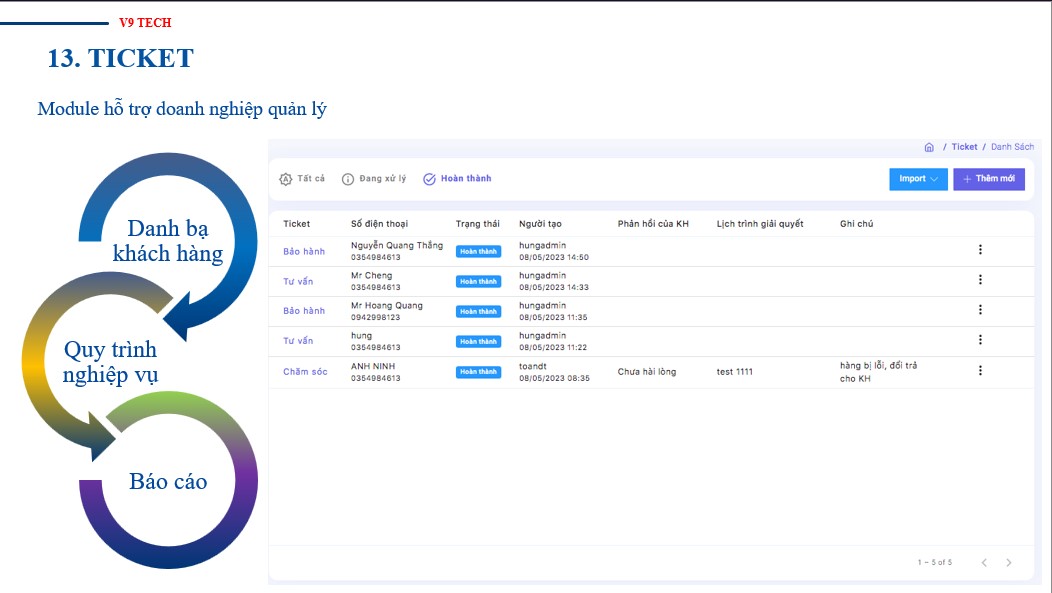Switch to the Đang xử lý tab
This screenshot has width=1052, height=593.
coord(374,179)
